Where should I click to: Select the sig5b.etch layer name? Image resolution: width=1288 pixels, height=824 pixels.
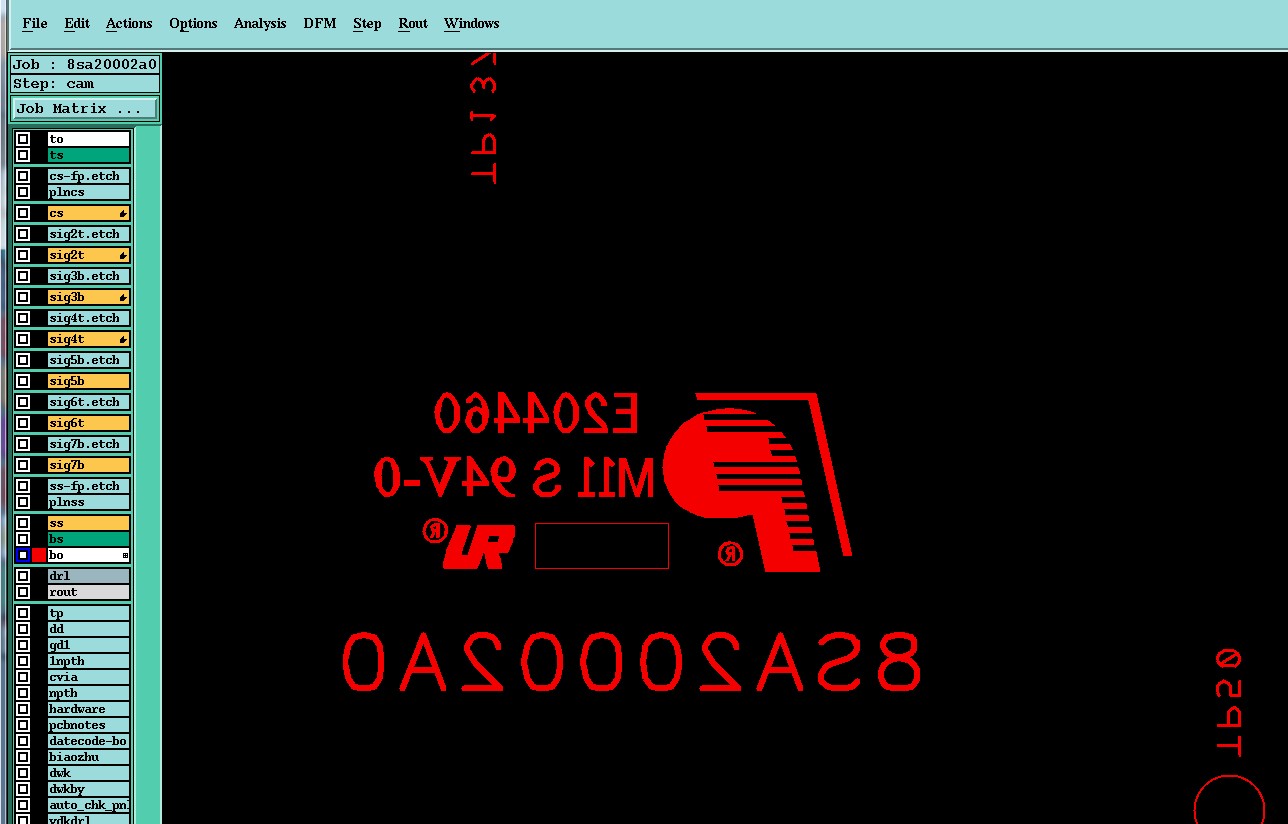coord(89,360)
